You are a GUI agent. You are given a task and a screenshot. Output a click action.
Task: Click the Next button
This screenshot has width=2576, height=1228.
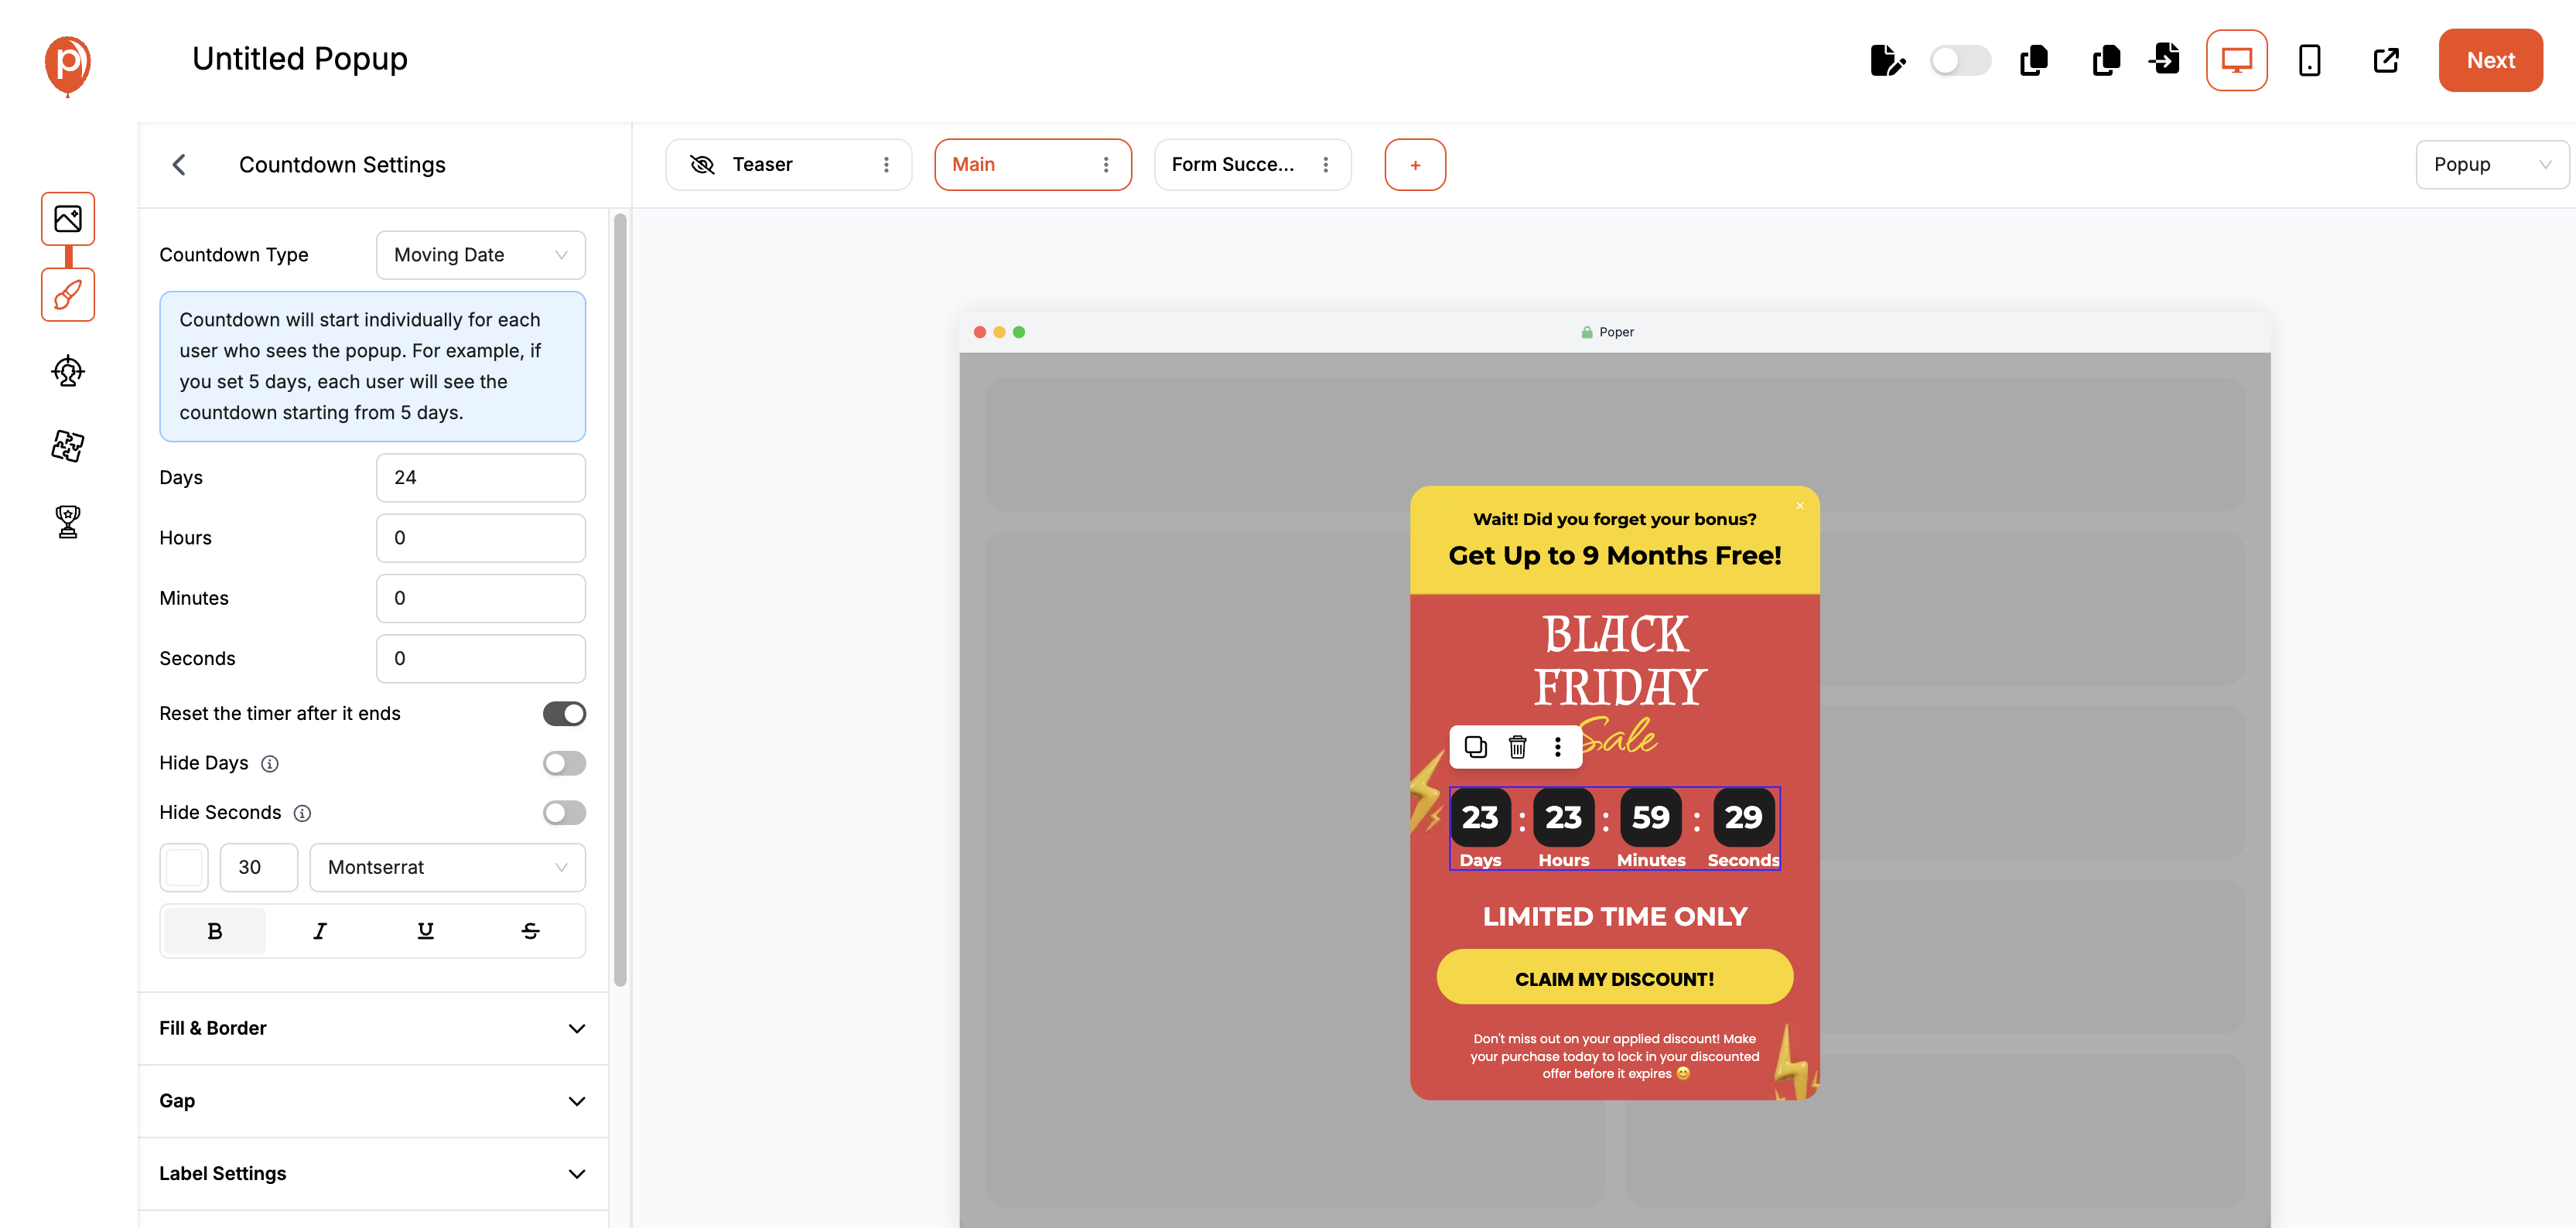point(2490,60)
